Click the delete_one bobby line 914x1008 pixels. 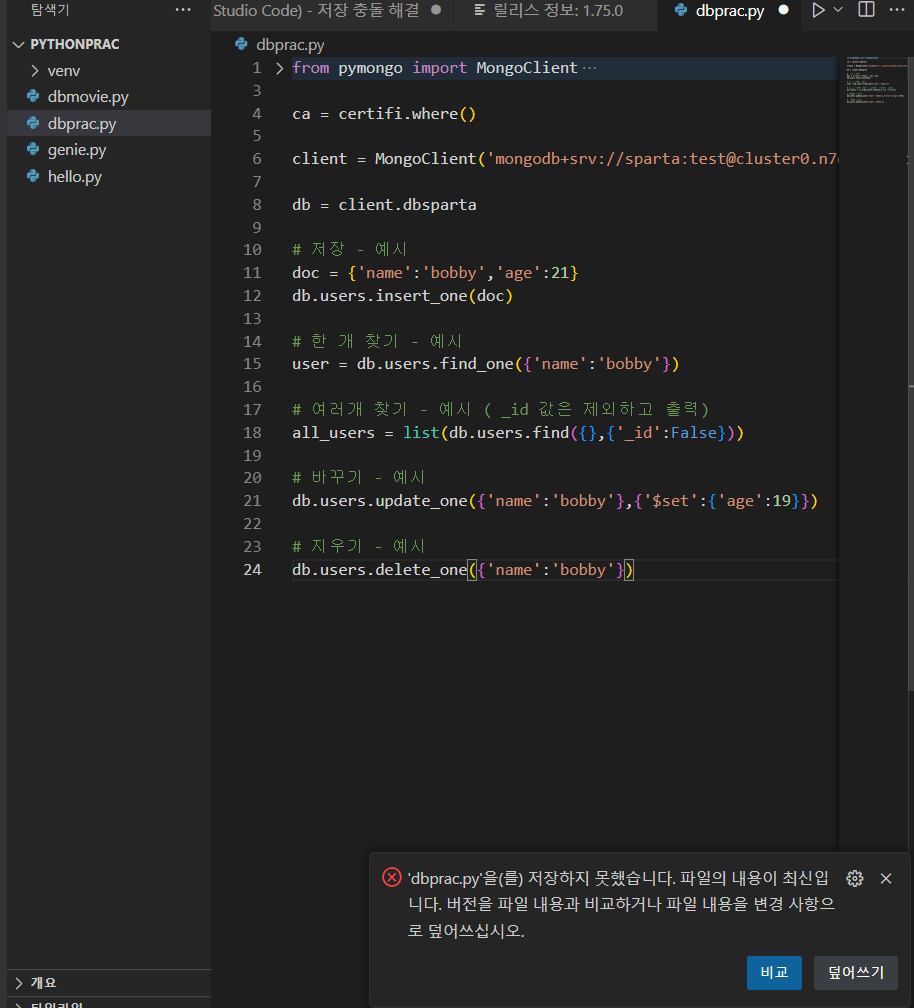point(462,570)
